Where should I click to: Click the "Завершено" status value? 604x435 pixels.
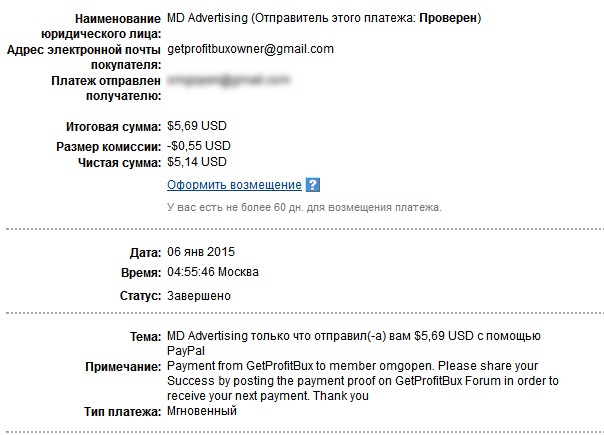pyautogui.click(x=198, y=295)
